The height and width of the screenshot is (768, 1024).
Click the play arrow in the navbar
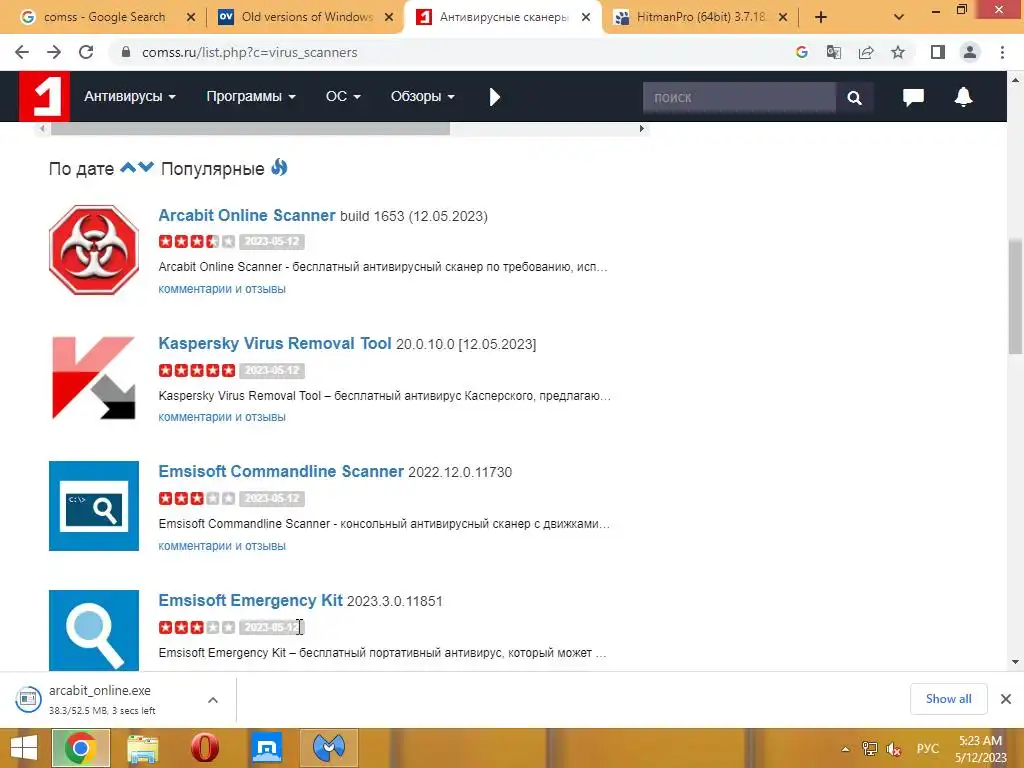click(494, 97)
